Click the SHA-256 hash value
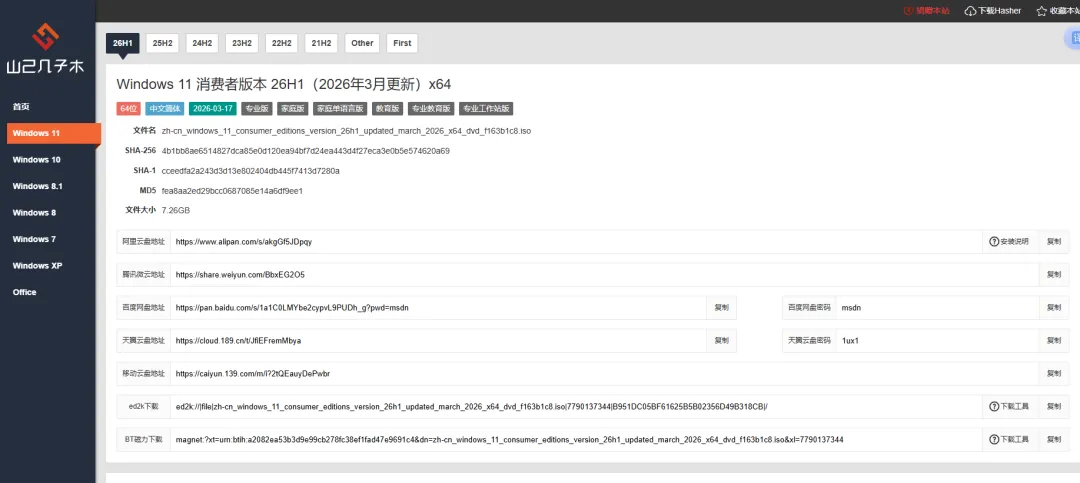 coord(306,150)
